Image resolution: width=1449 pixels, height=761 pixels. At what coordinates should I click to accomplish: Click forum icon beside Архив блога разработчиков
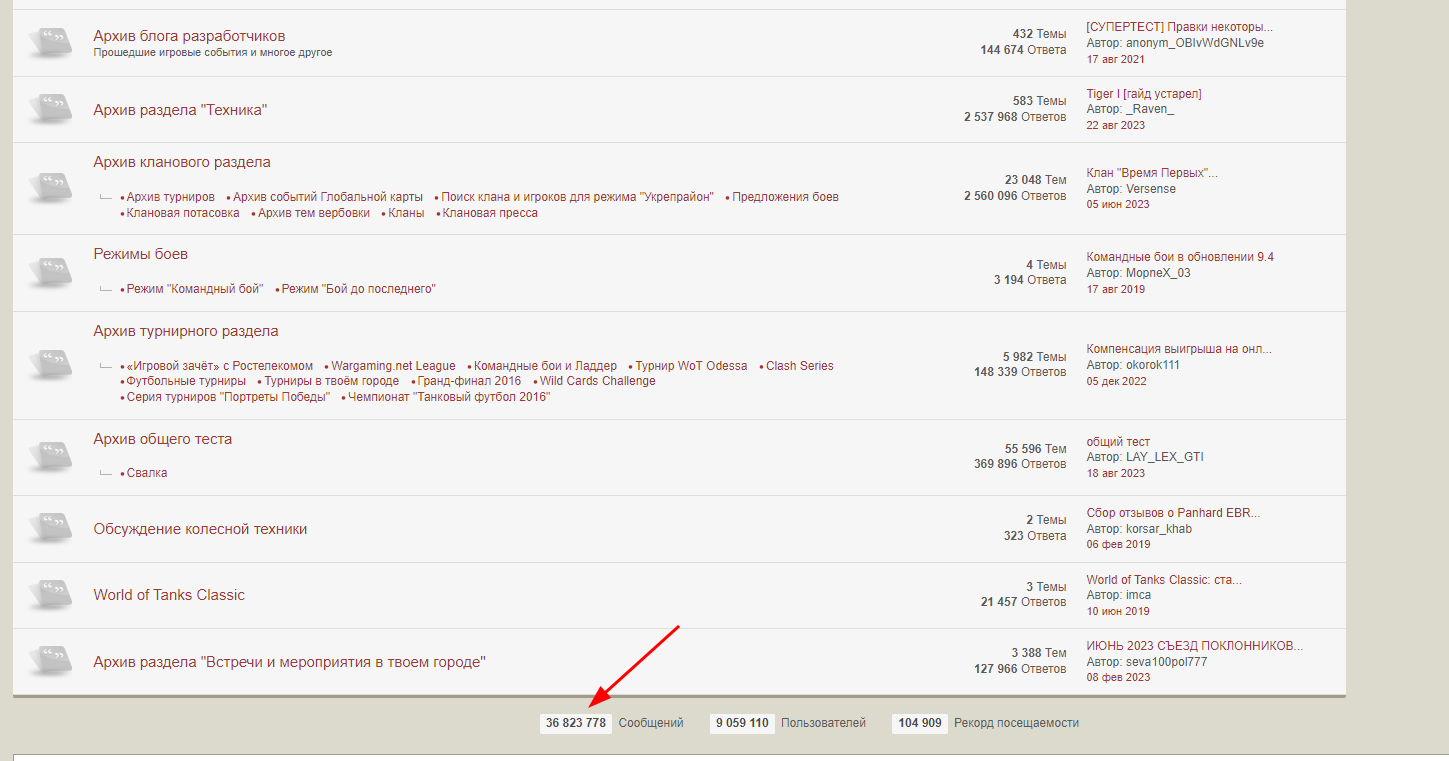[x=50, y=43]
